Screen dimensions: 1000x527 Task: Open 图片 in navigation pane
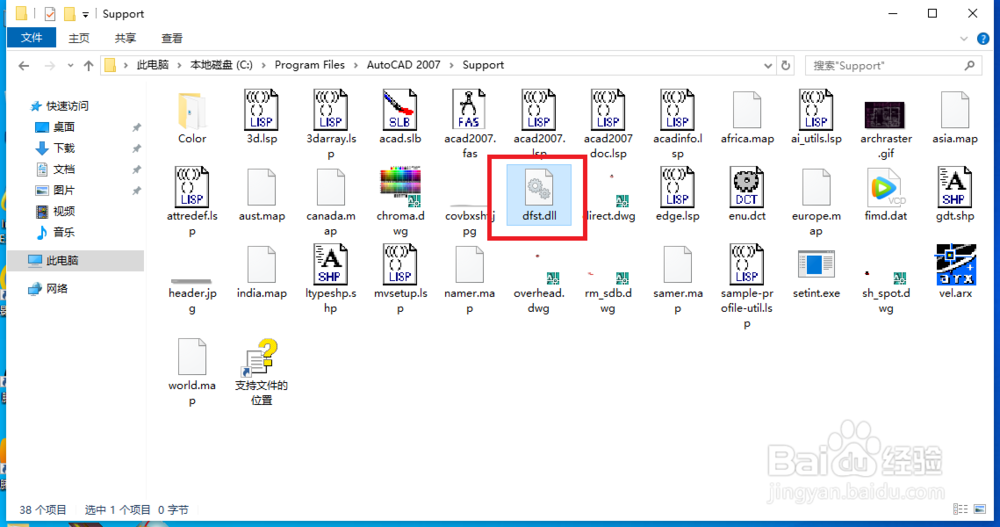point(64,190)
